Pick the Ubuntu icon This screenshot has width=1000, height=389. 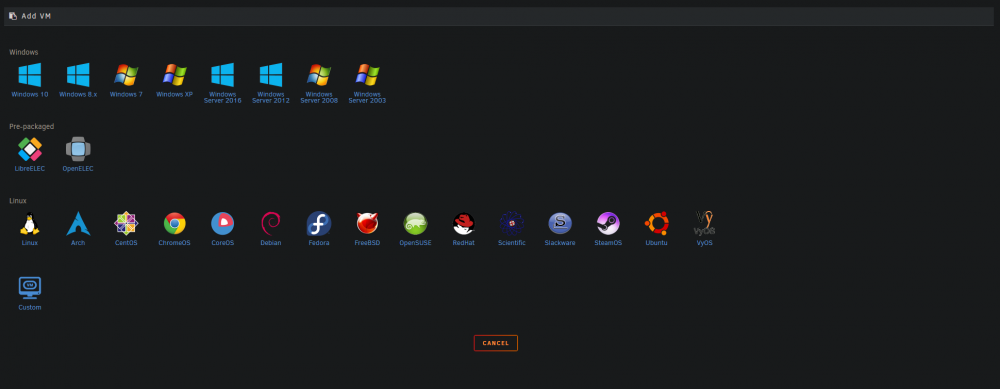click(656, 224)
